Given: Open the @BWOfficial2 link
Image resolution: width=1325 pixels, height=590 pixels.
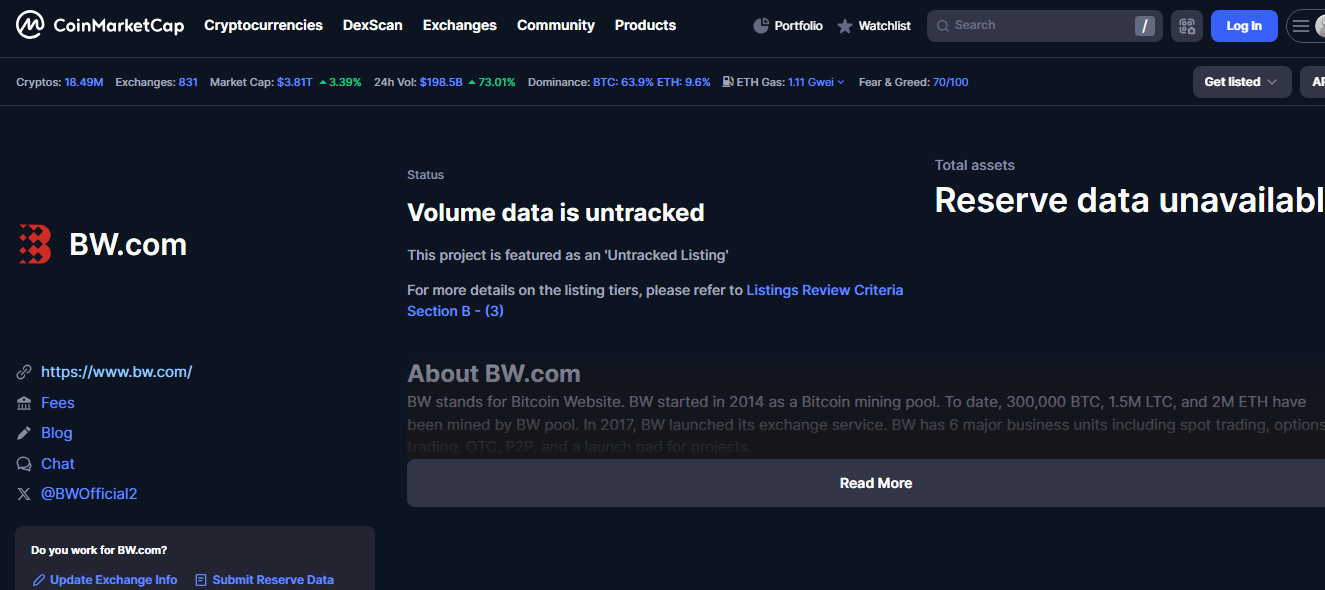Looking at the screenshot, I should click(89, 494).
